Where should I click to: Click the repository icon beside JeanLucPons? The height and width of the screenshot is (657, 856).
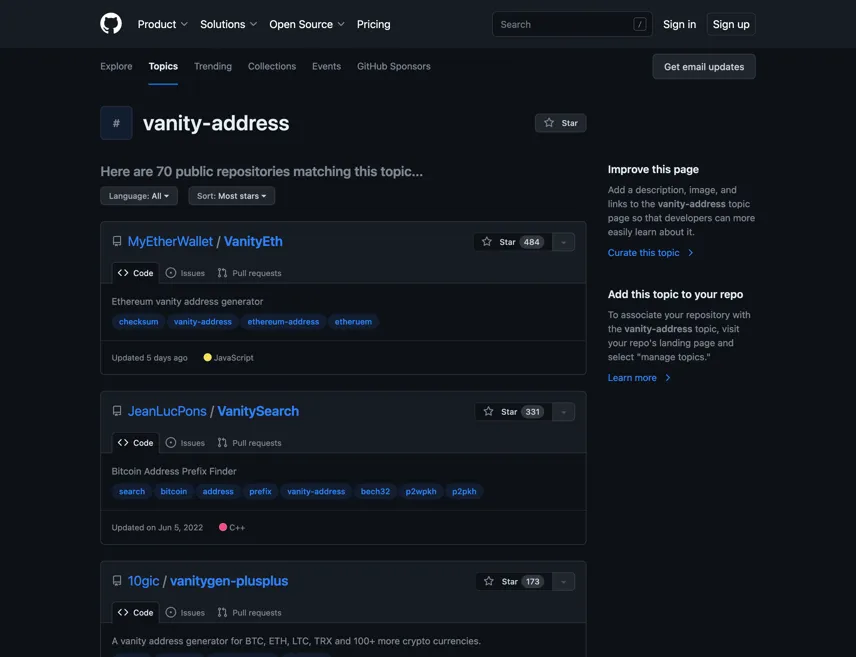click(x=117, y=411)
